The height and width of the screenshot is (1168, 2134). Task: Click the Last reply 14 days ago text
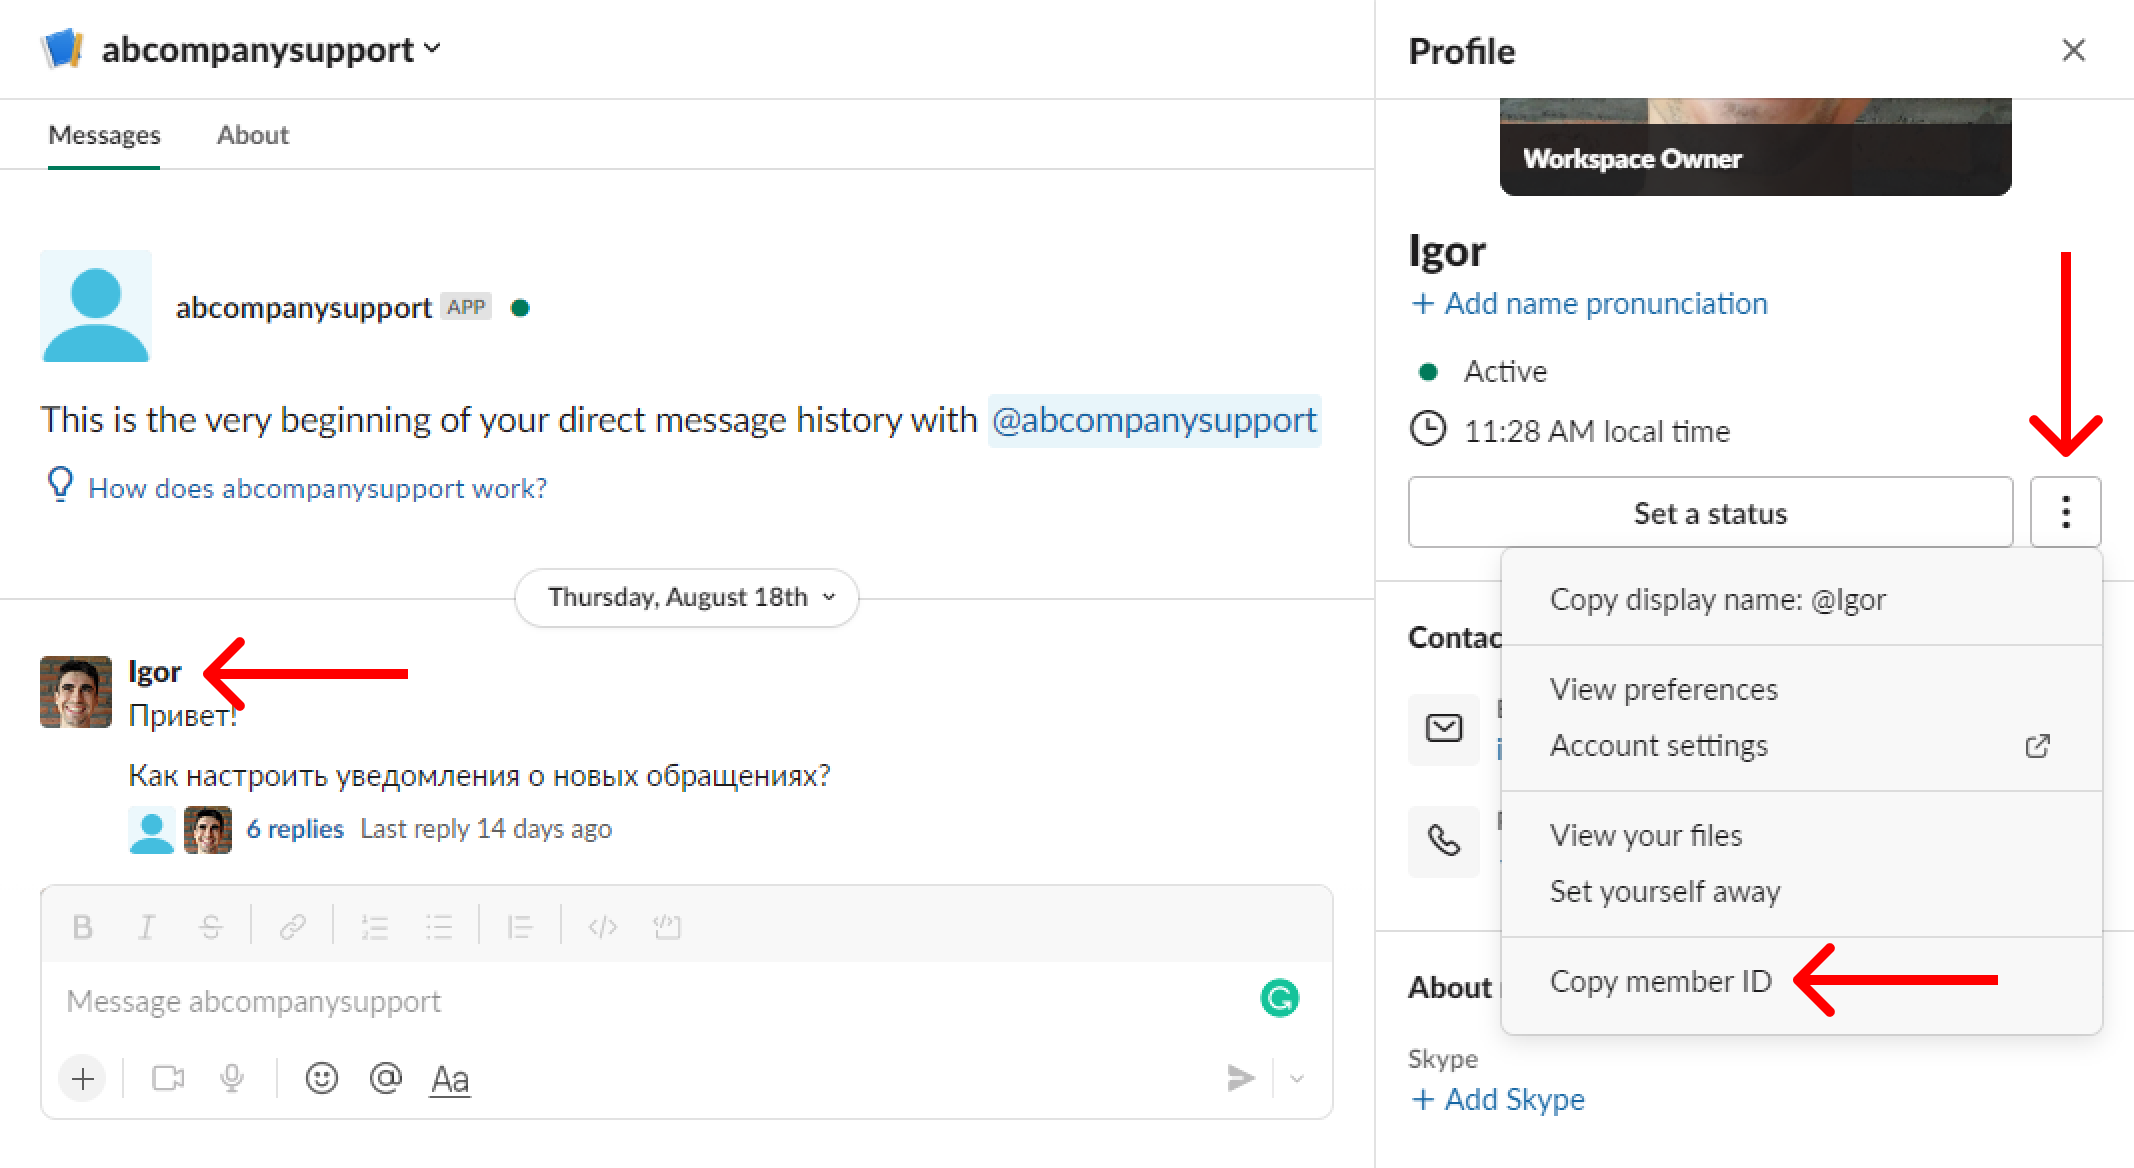tap(486, 829)
